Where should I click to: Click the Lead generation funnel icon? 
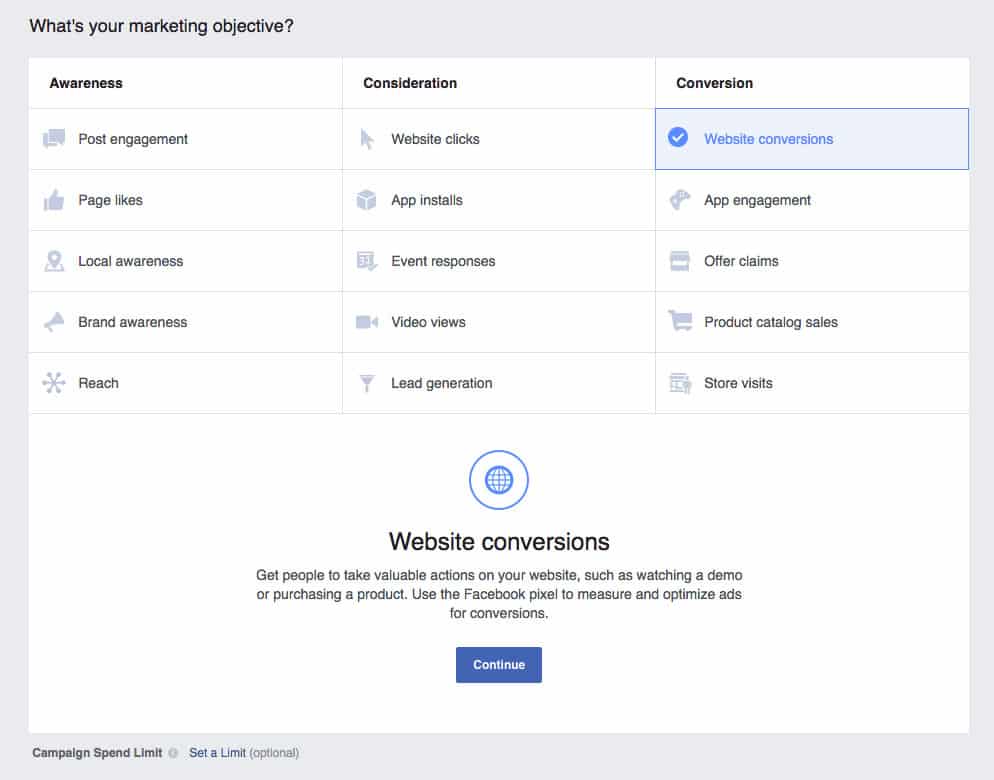tap(366, 383)
